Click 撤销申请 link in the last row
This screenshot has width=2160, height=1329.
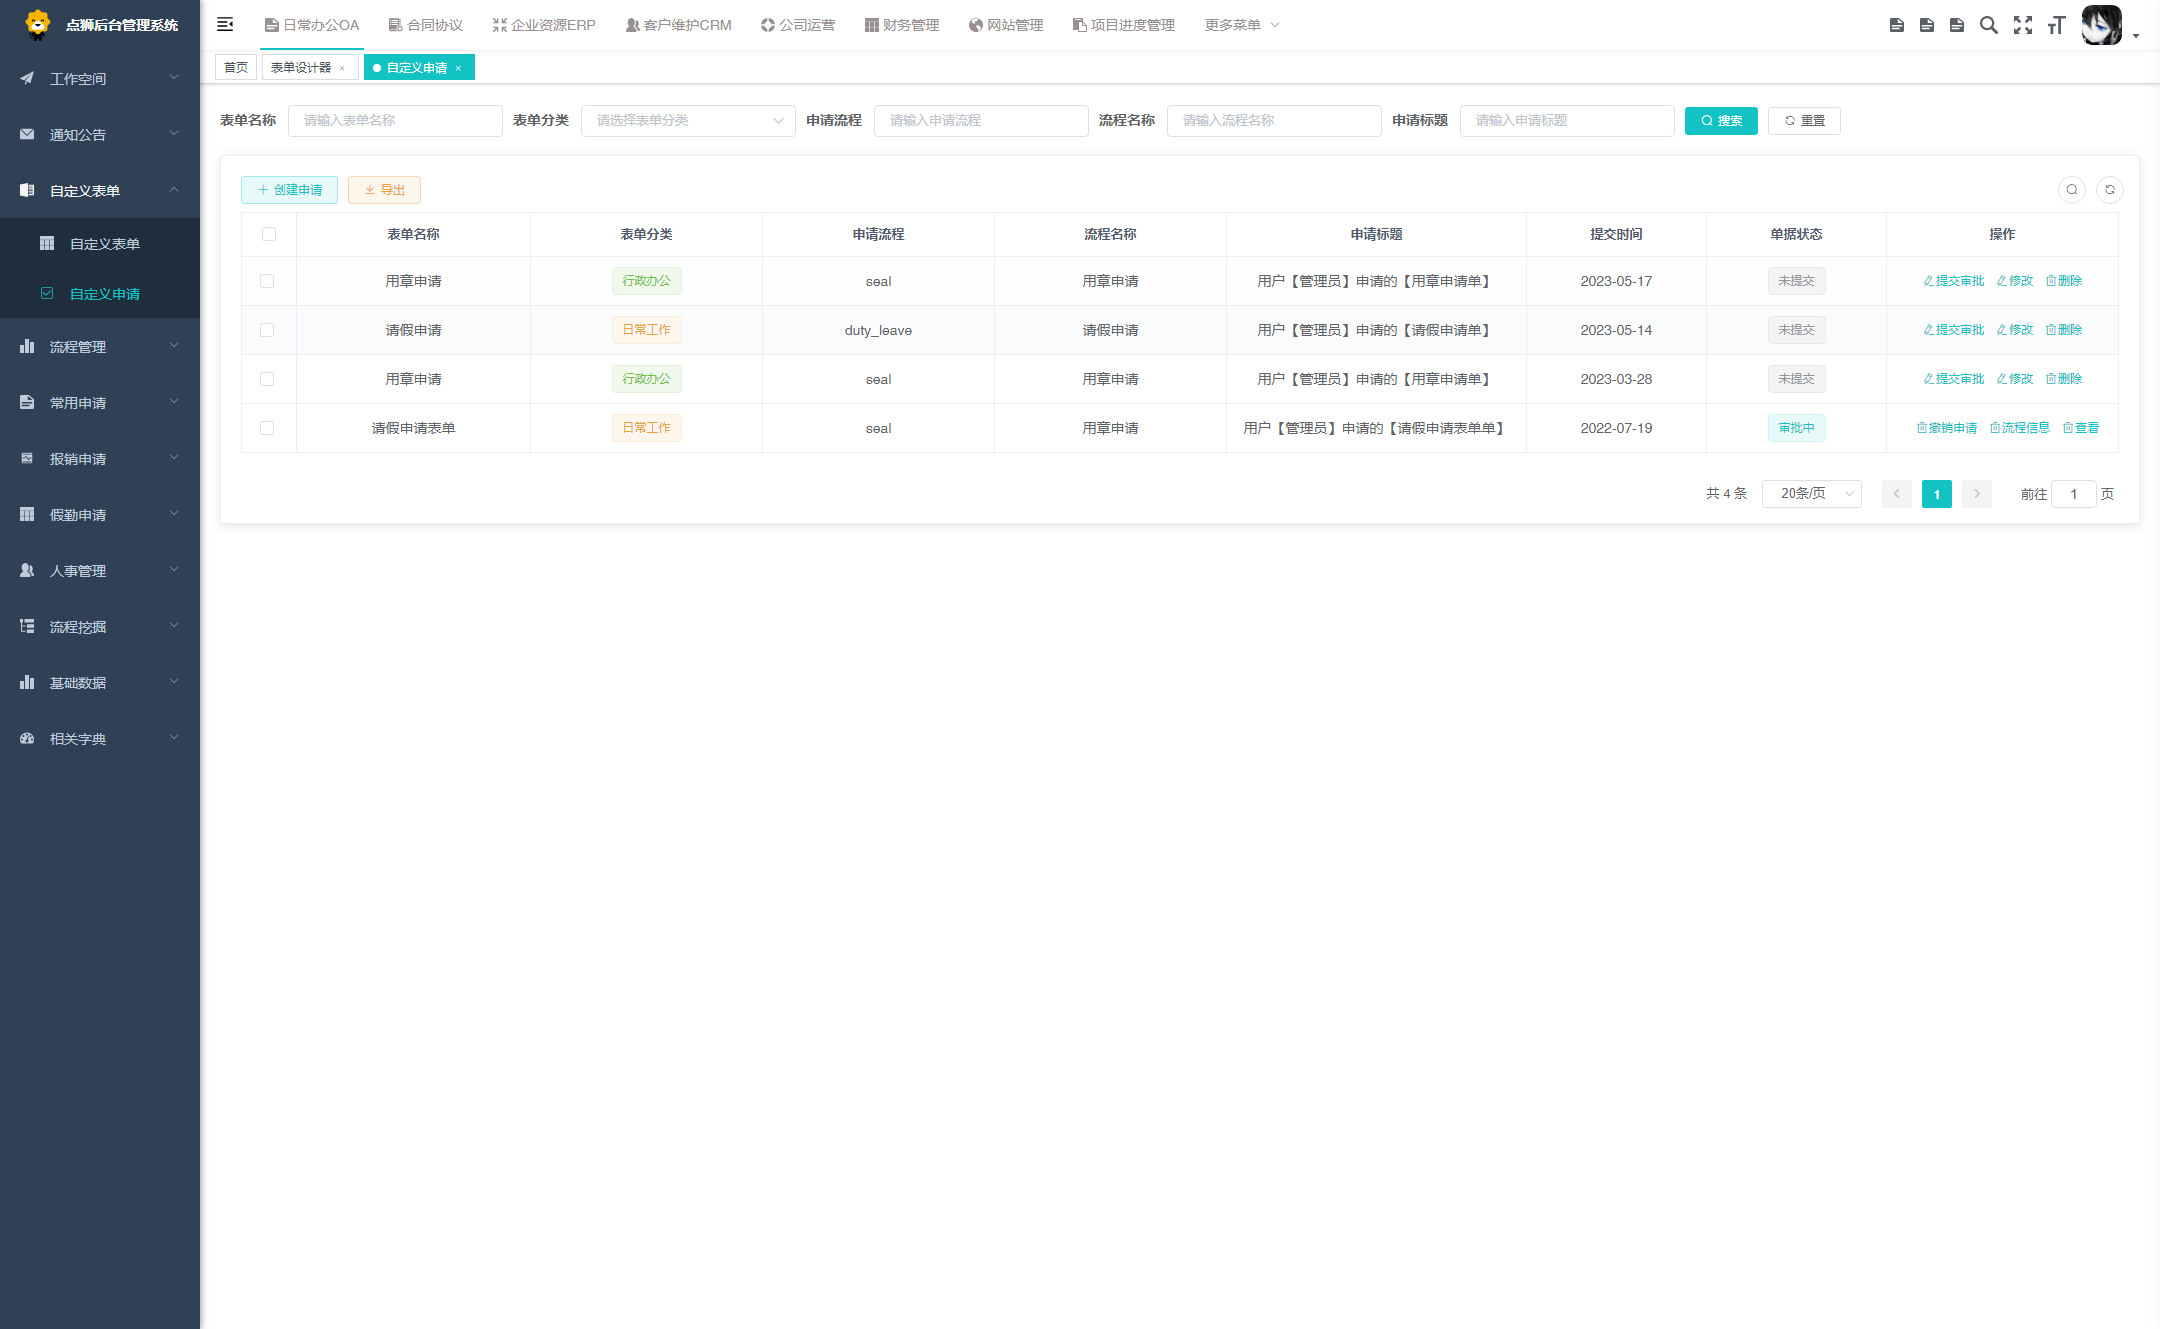(1946, 428)
